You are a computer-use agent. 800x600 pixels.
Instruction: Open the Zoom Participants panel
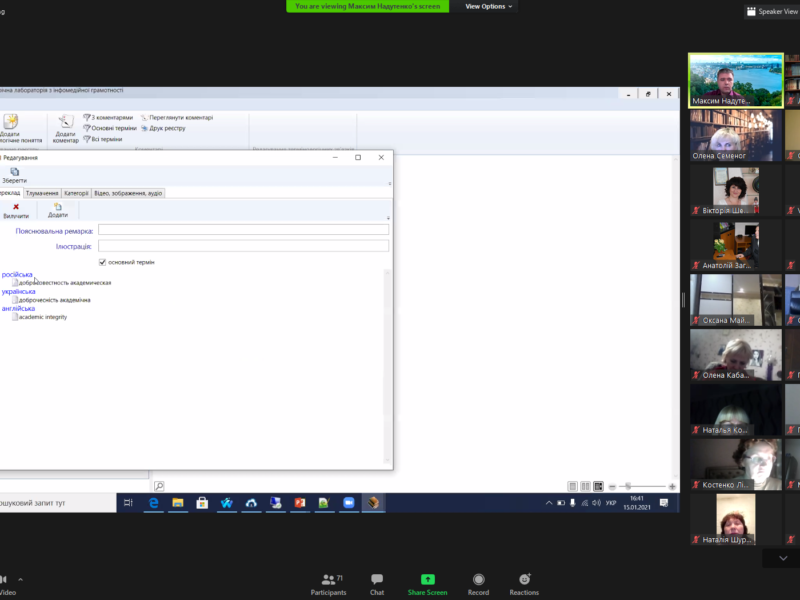pyautogui.click(x=328, y=584)
